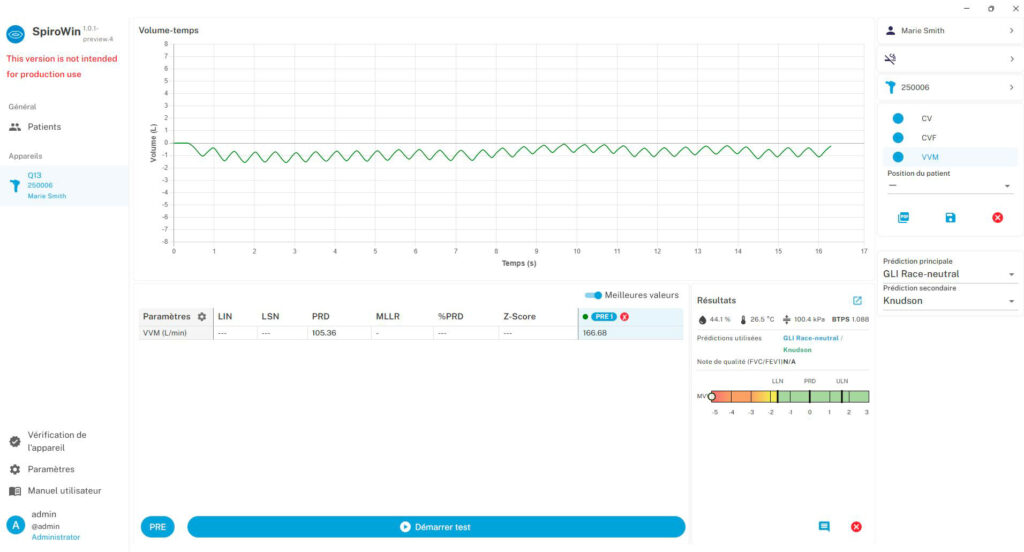The height and width of the screenshot is (552, 1024).
Task: Click the Patients people icon
Action: (15, 127)
